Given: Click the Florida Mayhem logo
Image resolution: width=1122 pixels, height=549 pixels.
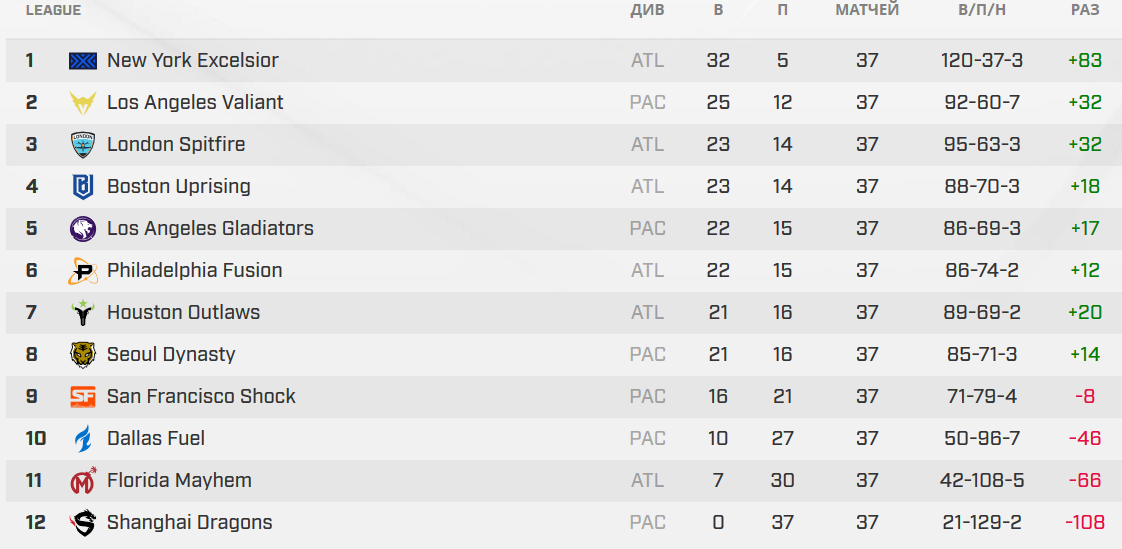Looking at the screenshot, I should pyautogui.click(x=82, y=481).
